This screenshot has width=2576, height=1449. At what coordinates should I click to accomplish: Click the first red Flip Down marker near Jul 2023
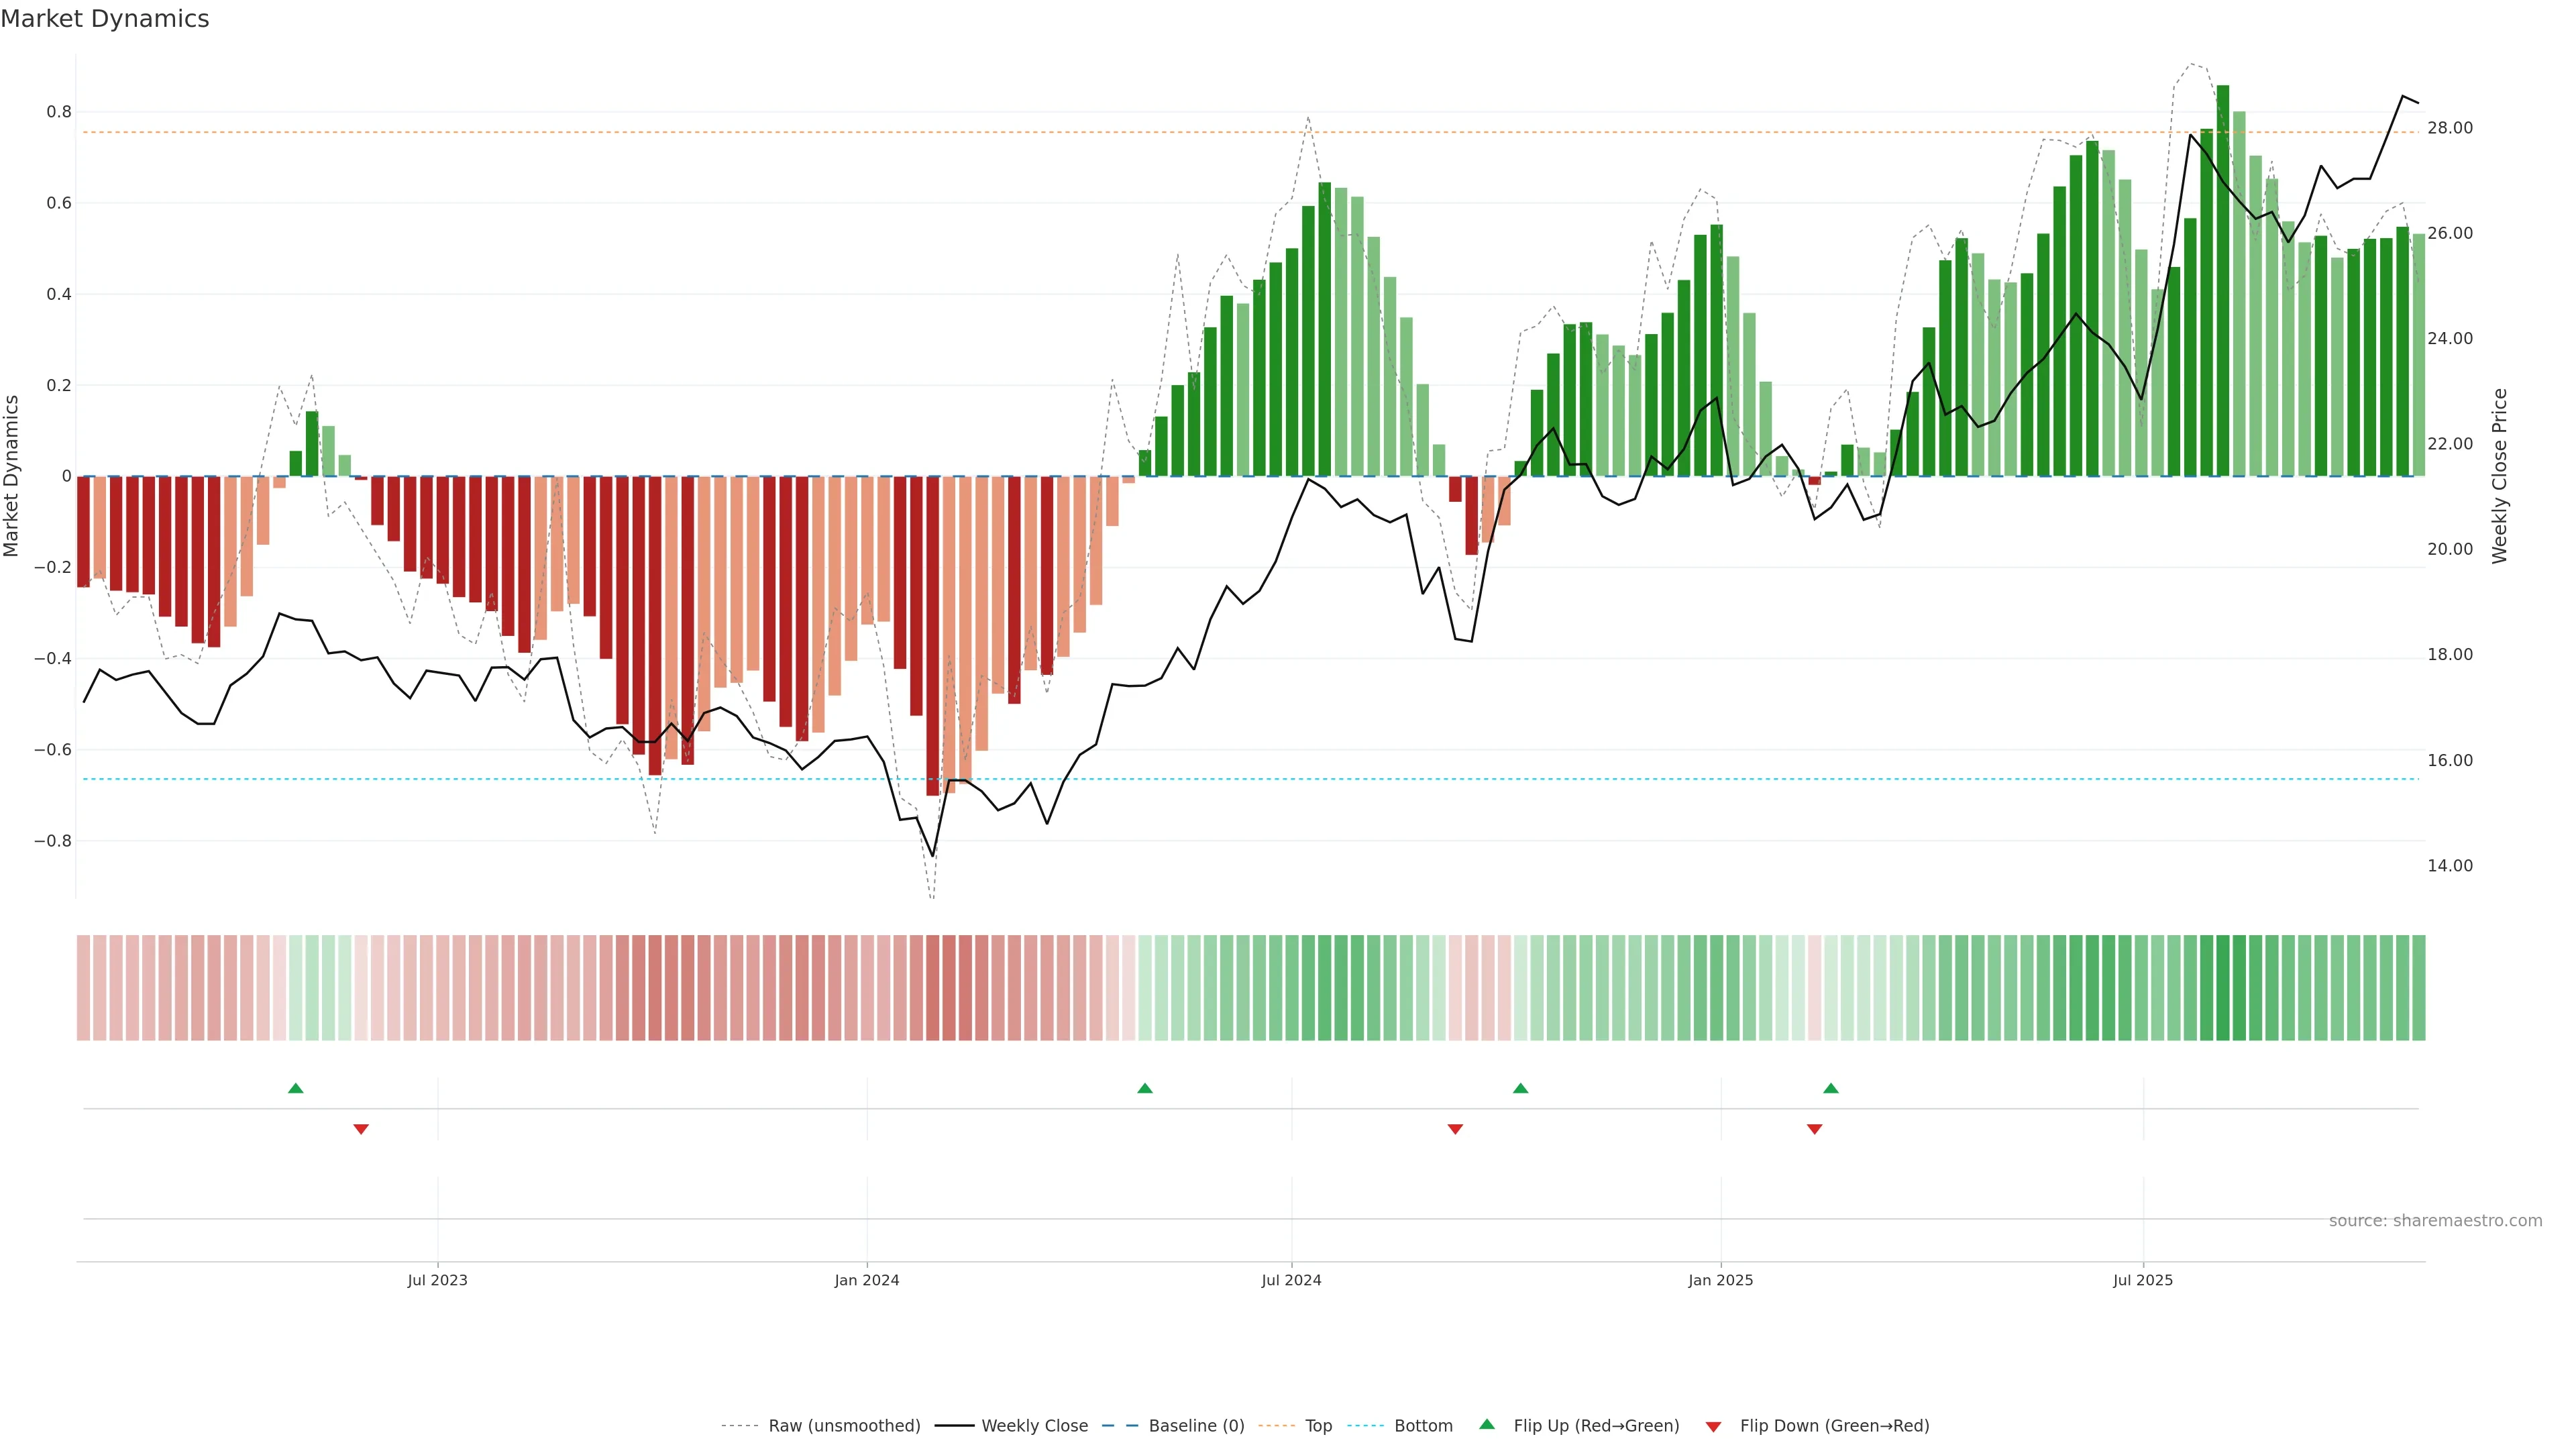(x=361, y=1129)
